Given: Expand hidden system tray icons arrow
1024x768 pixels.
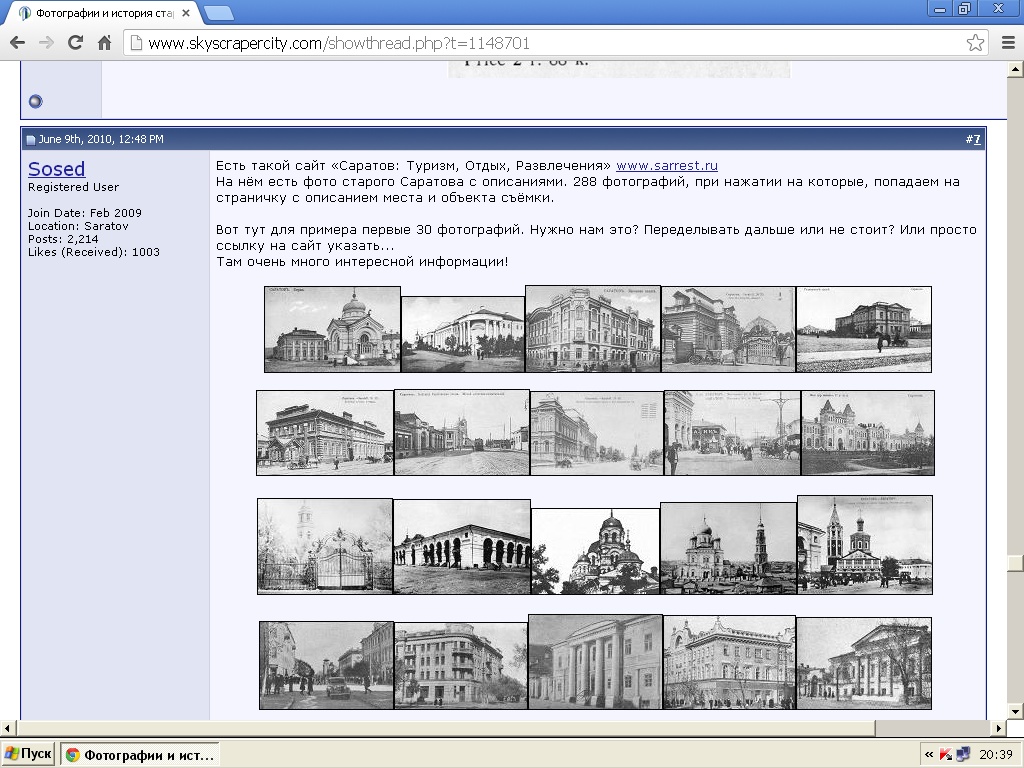Looking at the screenshot, I should coord(930,754).
